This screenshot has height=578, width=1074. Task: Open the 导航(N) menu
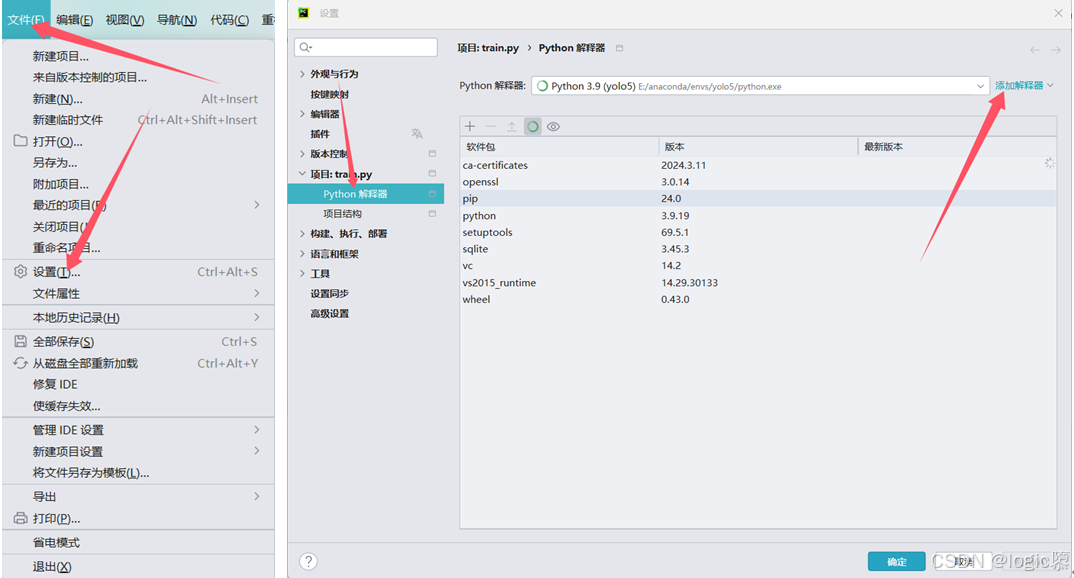[x=177, y=20]
